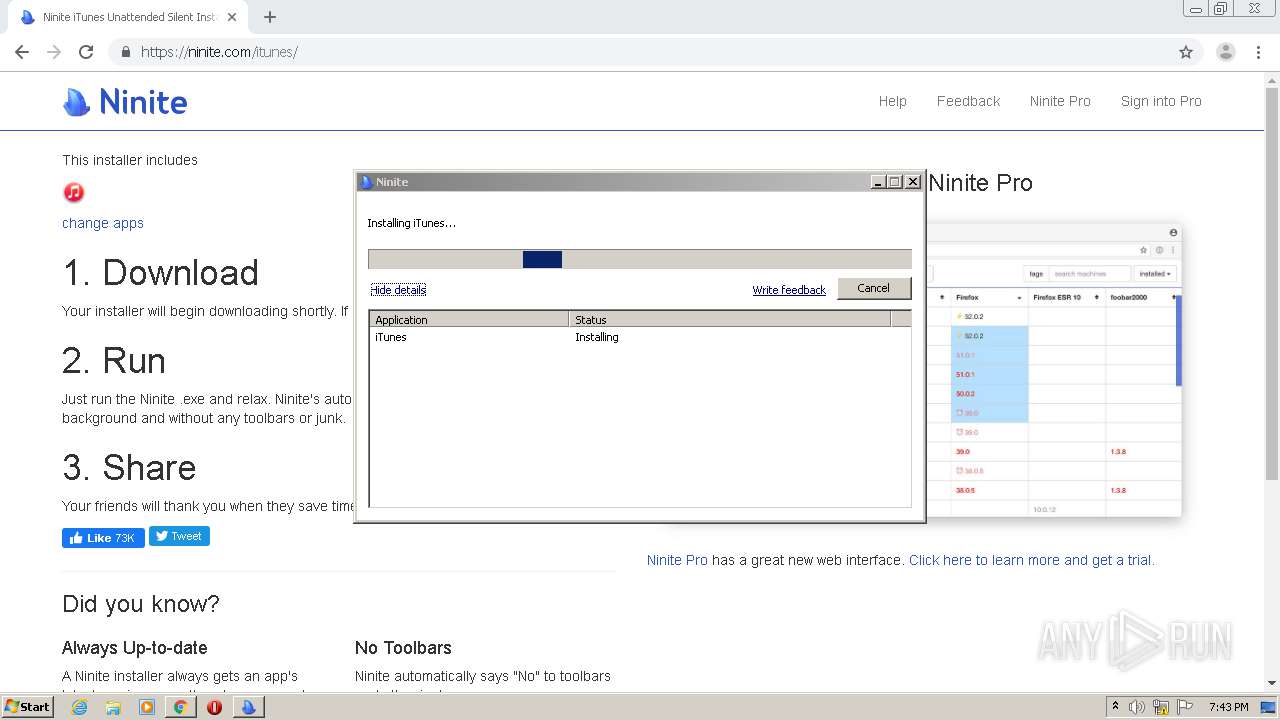
Task: Close the Ninite iTunes browser tab
Action: coord(232,17)
